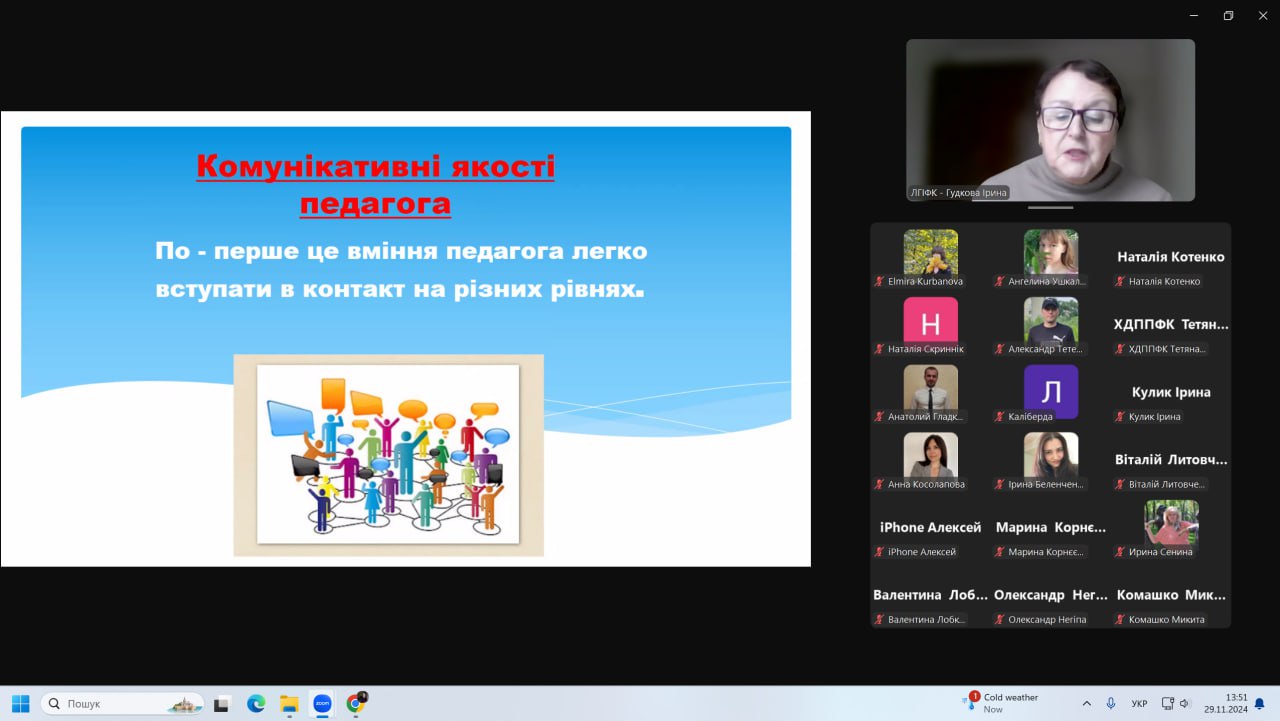This screenshot has width=1280, height=721.
Task: Open the Windows Start menu
Action: click(x=21, y=703)
